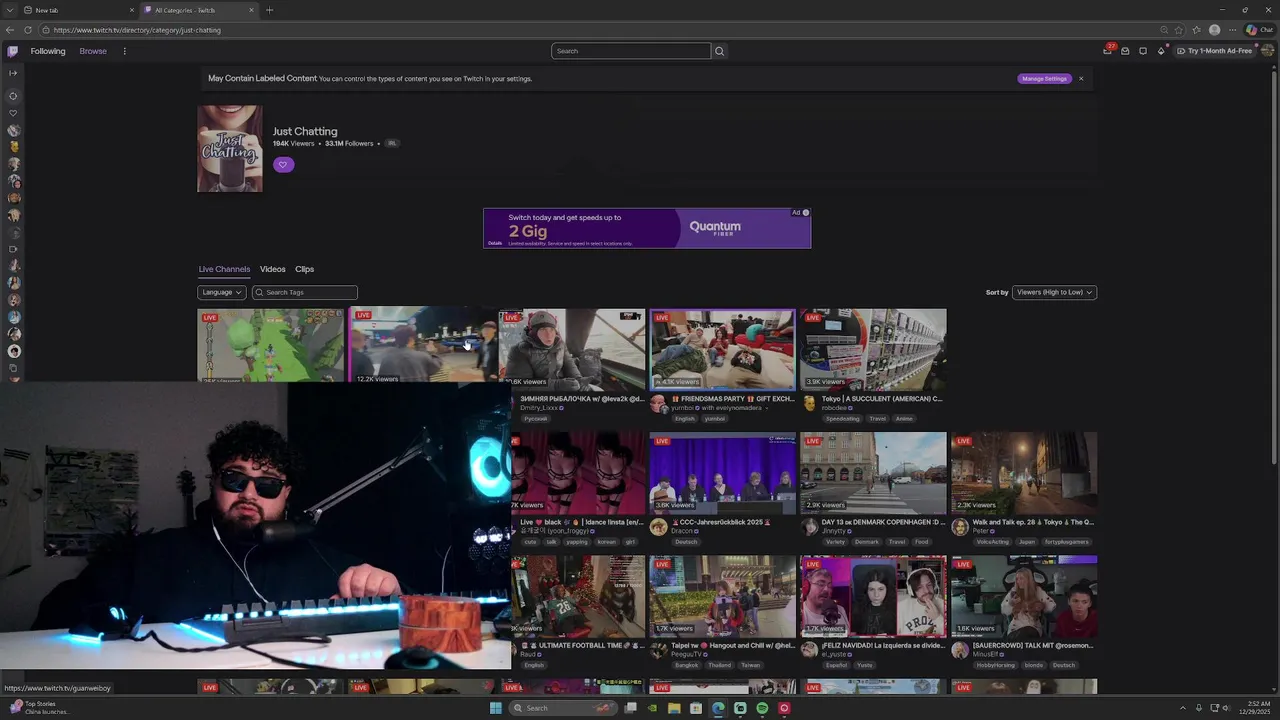Open the Walk and Talk ep. 28 stream thumbnail
This screenshot has width=1280, height=720.
pos(1024,472)
